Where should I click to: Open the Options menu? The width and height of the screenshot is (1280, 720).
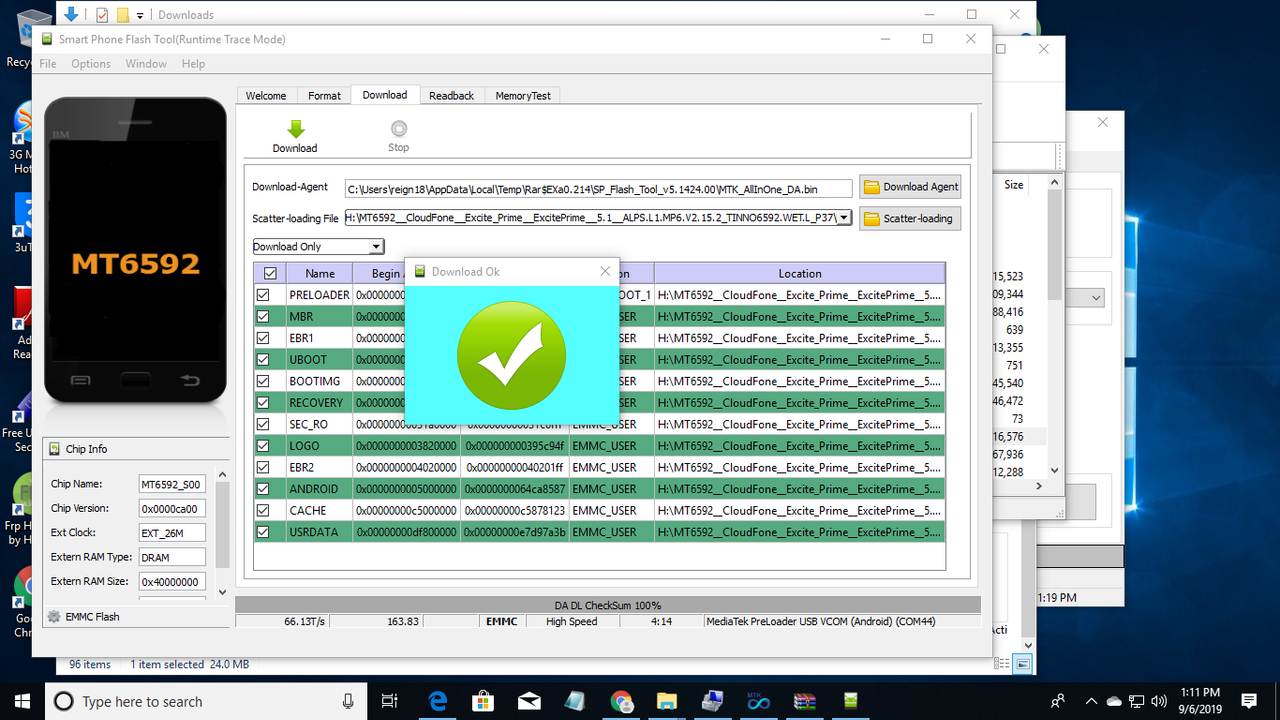pyautogui.click(x=91, y=63)
